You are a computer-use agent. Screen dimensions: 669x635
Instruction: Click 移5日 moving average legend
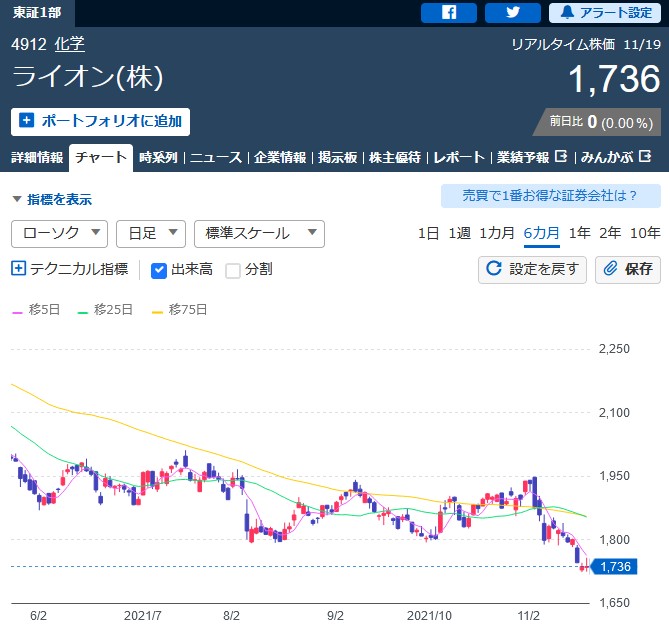click(x=36, y=310)
